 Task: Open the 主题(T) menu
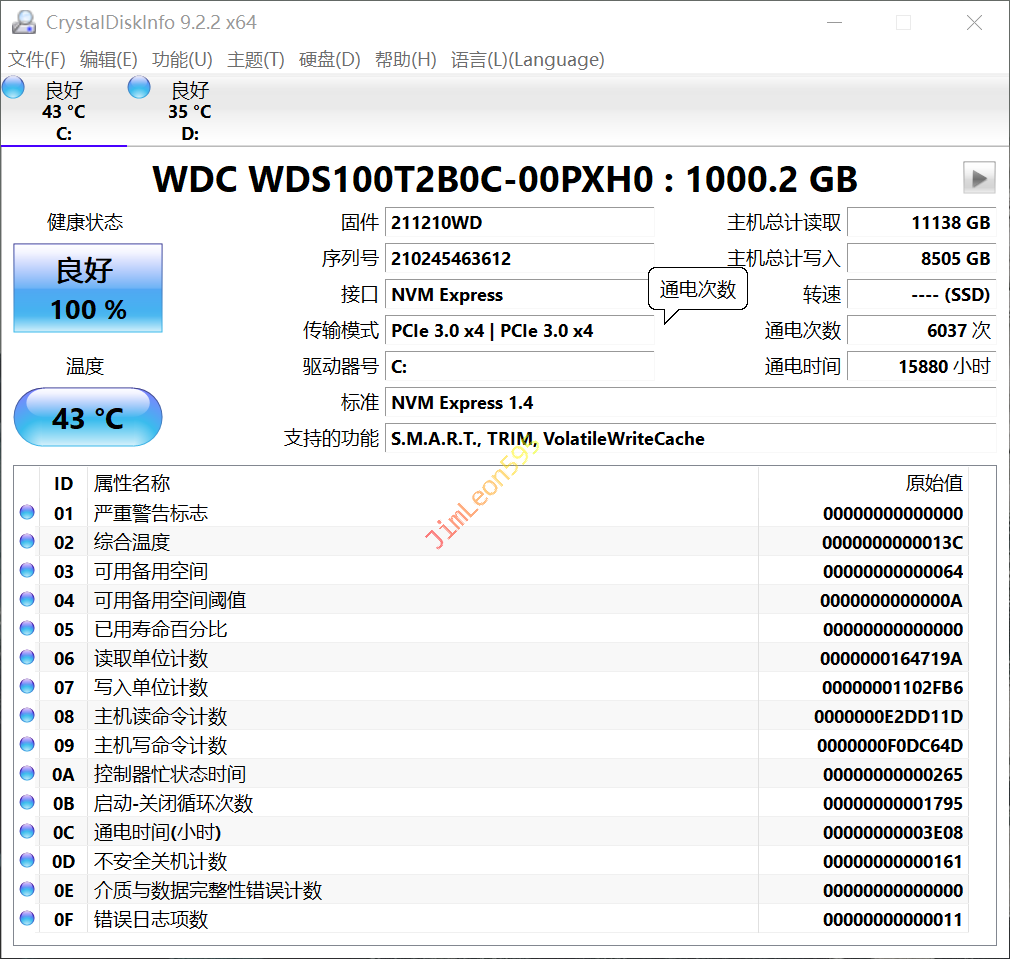coord(256,60)
